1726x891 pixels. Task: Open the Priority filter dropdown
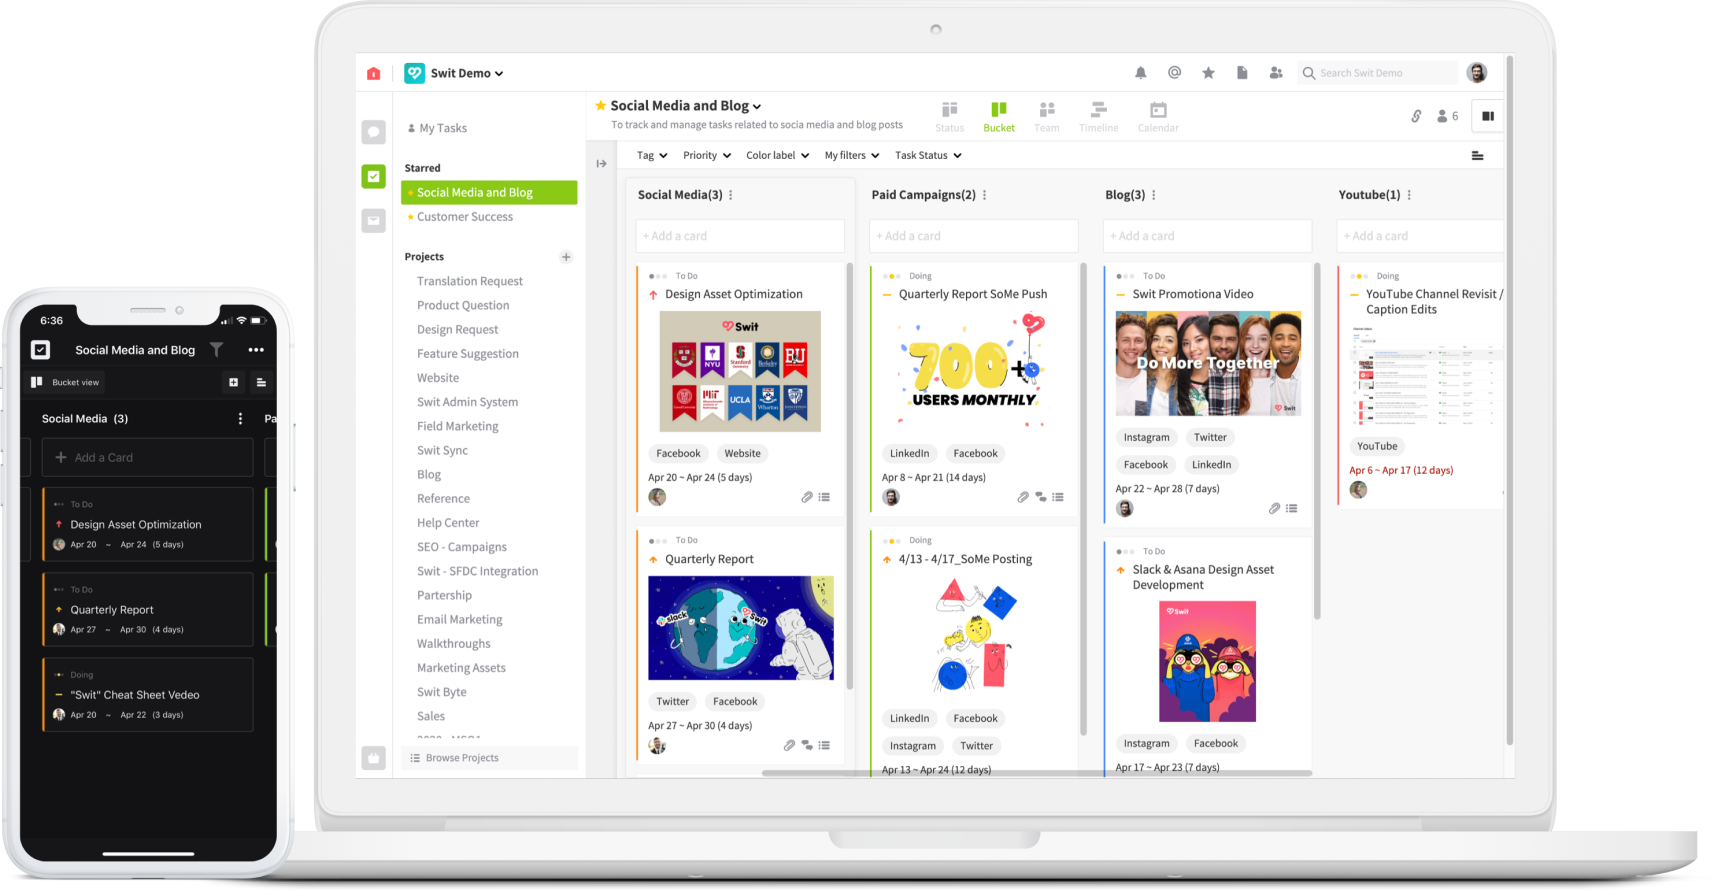click(x=707, y=155)
